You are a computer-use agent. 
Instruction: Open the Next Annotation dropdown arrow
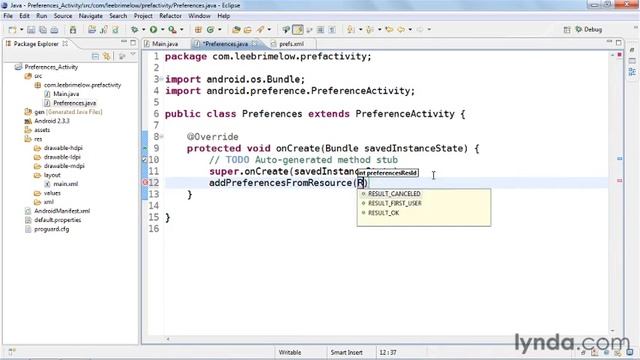tap(360, 30)
